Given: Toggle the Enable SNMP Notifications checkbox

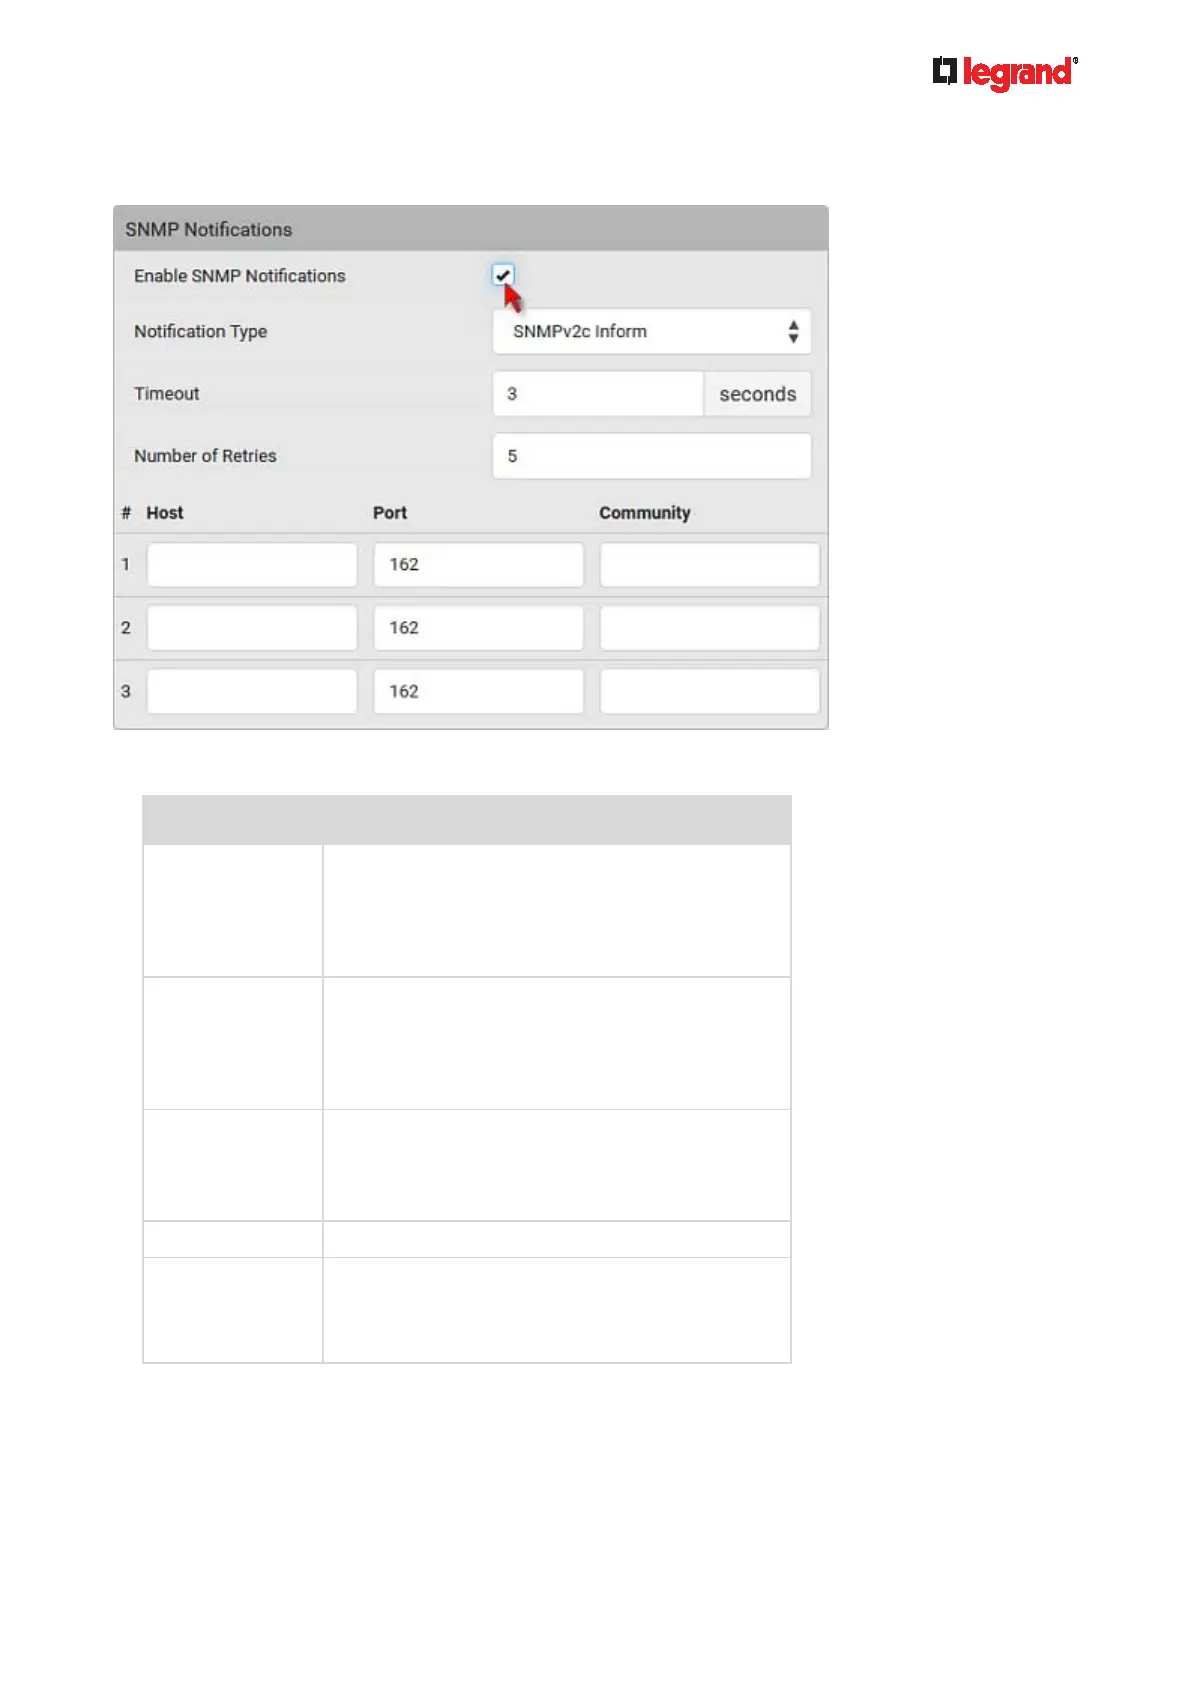Looking at the screenshot, I should 503,275.
